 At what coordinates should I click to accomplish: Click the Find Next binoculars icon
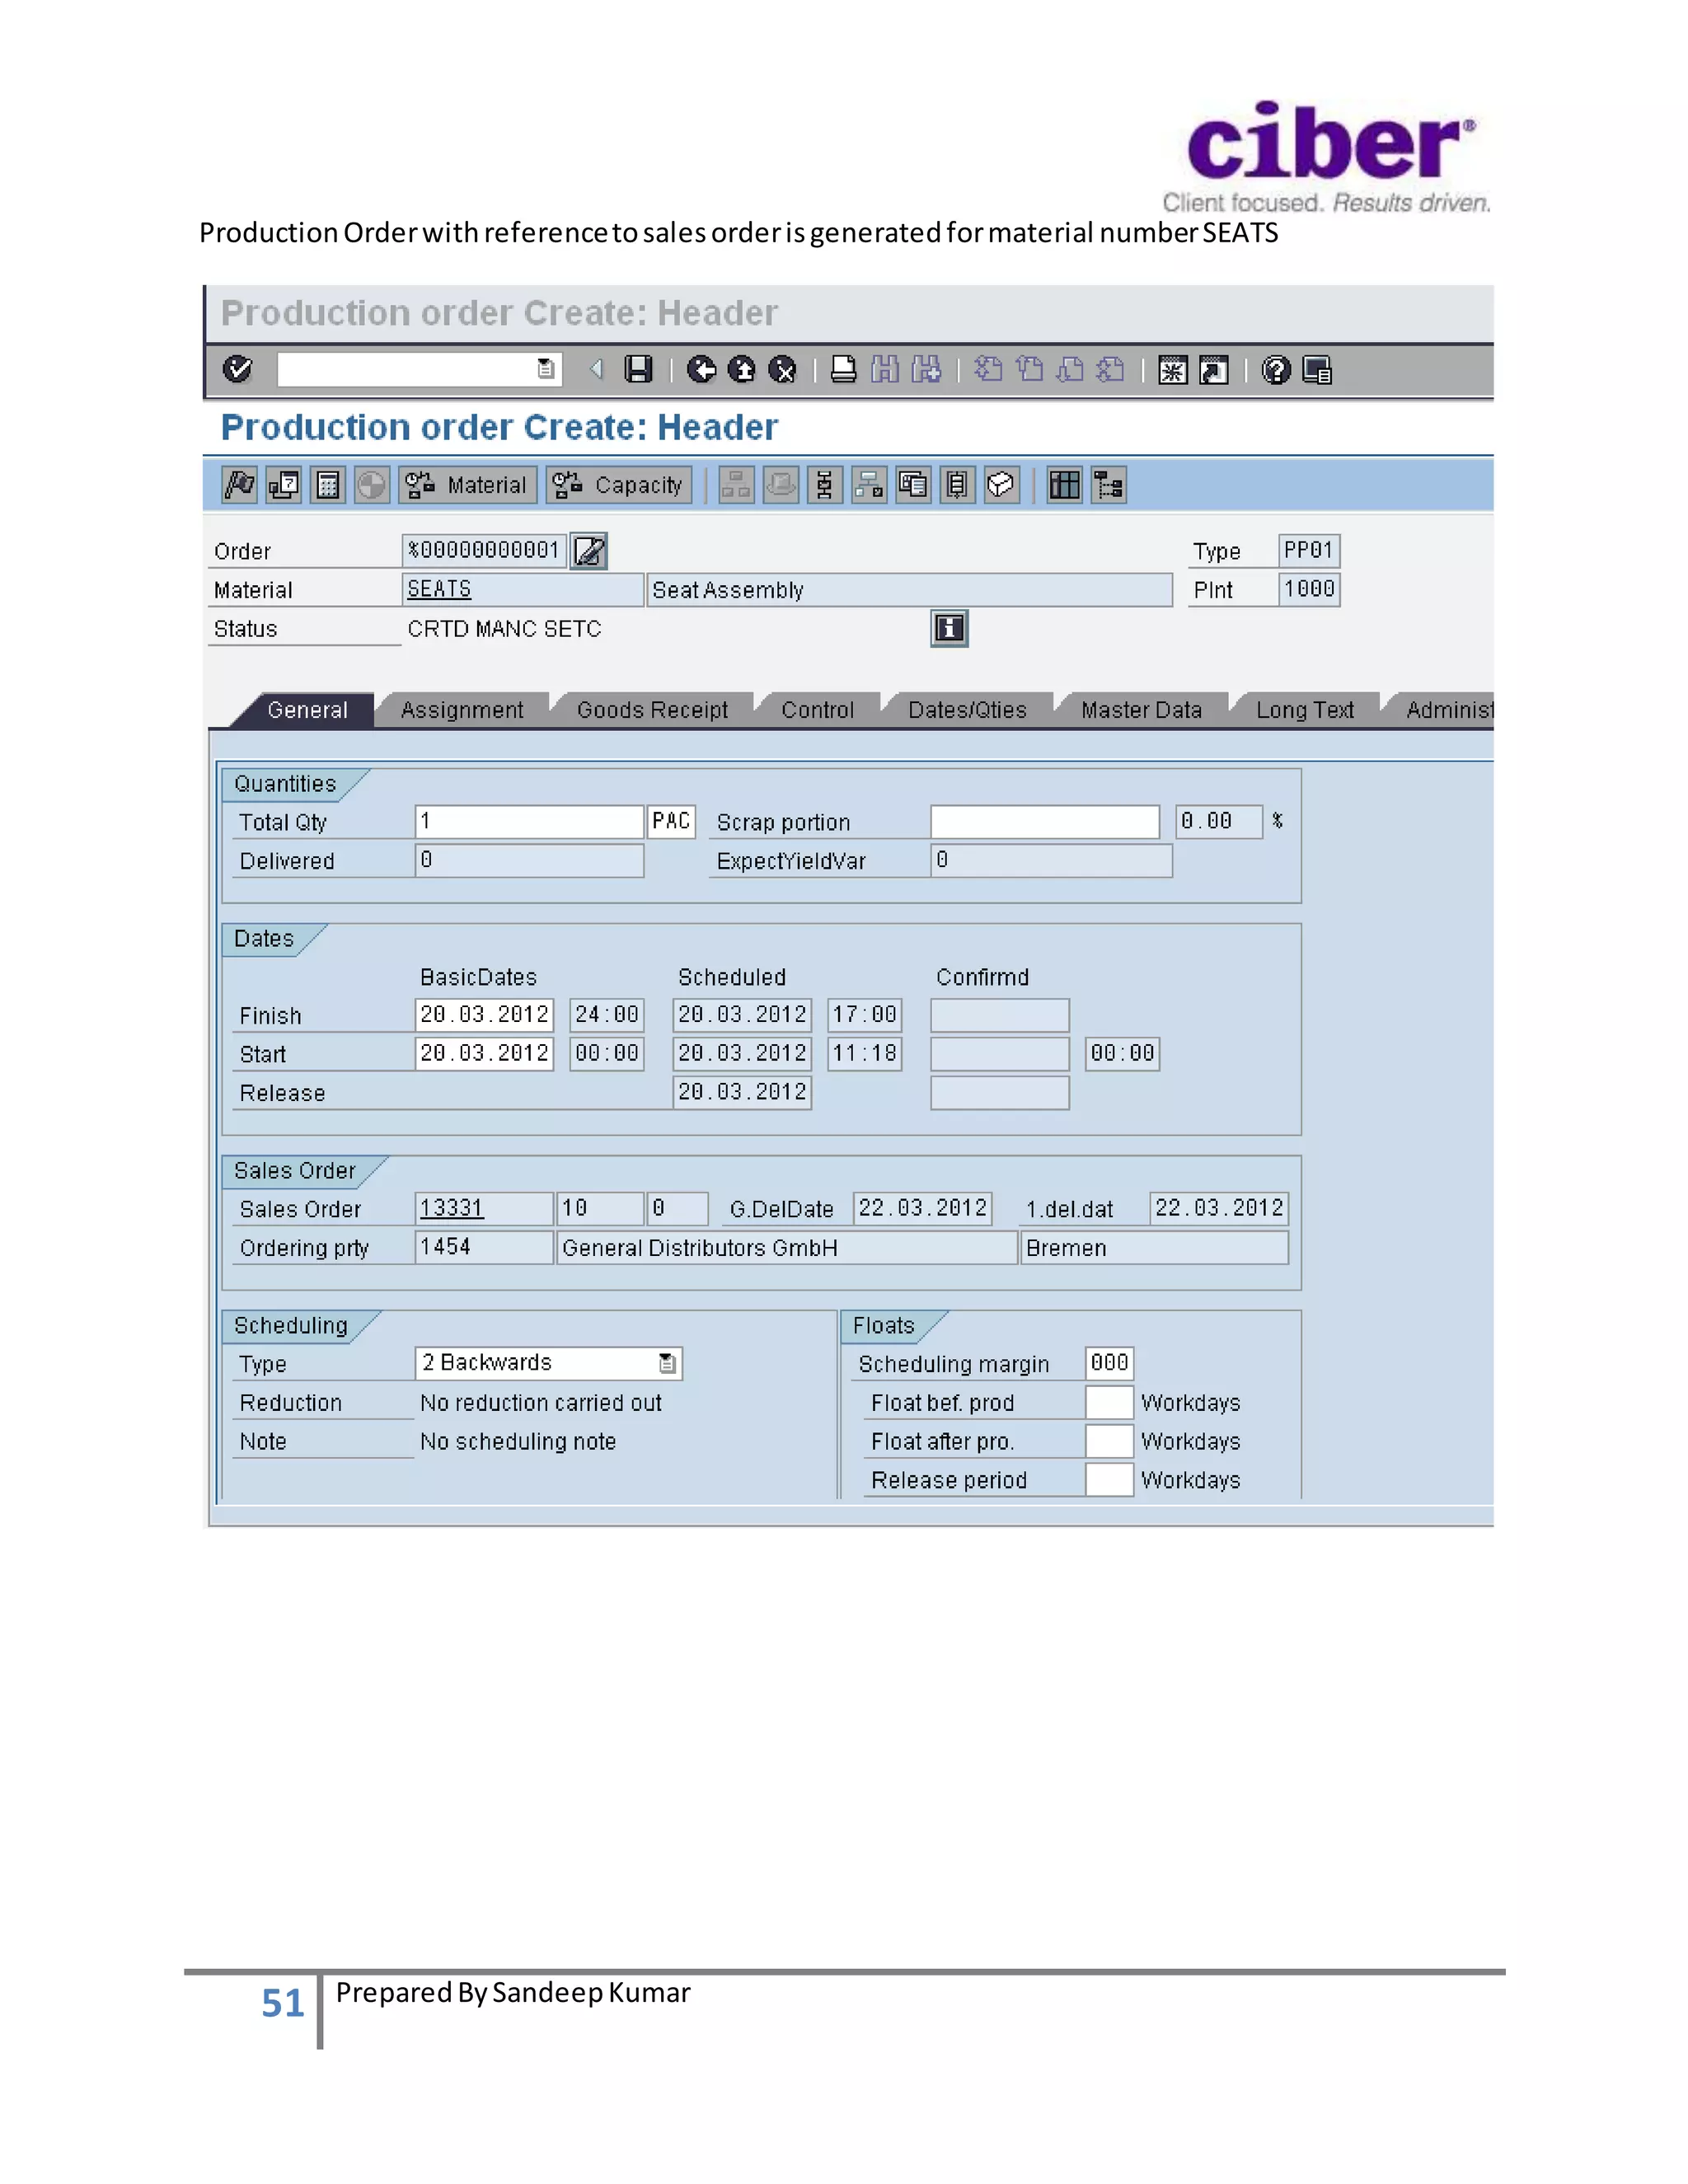(x=926, y=370)
